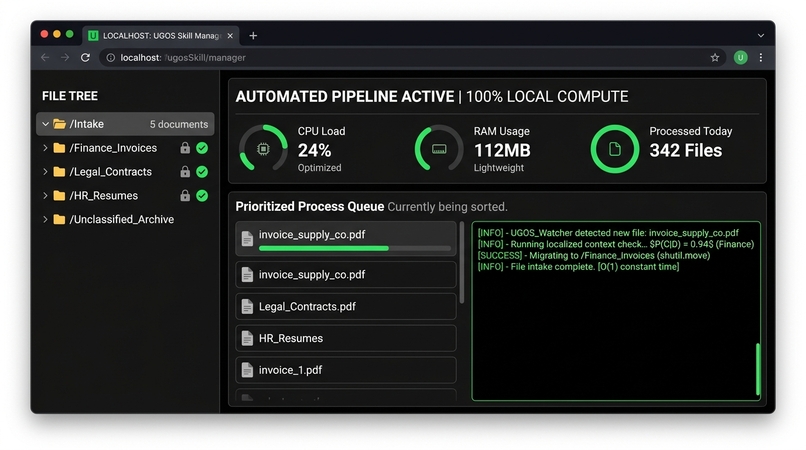The height and width of the screenshot is (450, 806).
Task: Click the folder icon of /Legal_Contracts
Action: (x=59, y=172)
